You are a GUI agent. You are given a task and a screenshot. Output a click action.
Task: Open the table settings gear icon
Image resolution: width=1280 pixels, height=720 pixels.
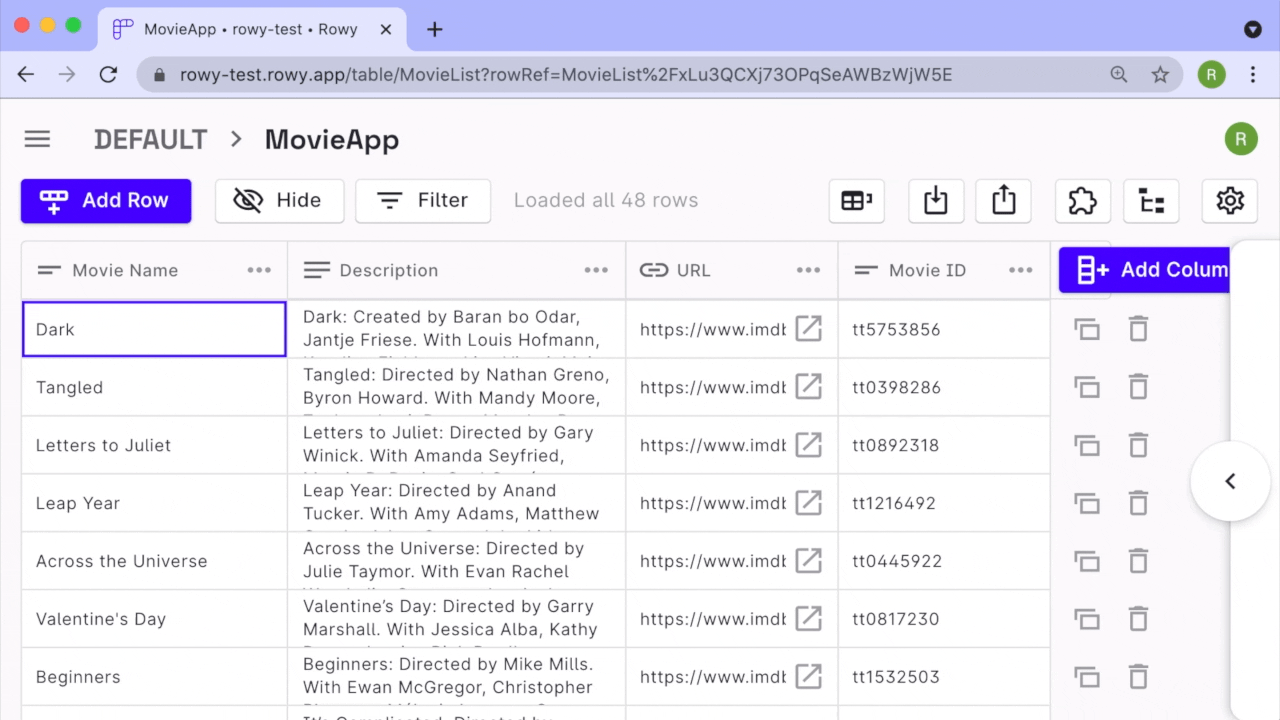click(x=1229, y=201)
